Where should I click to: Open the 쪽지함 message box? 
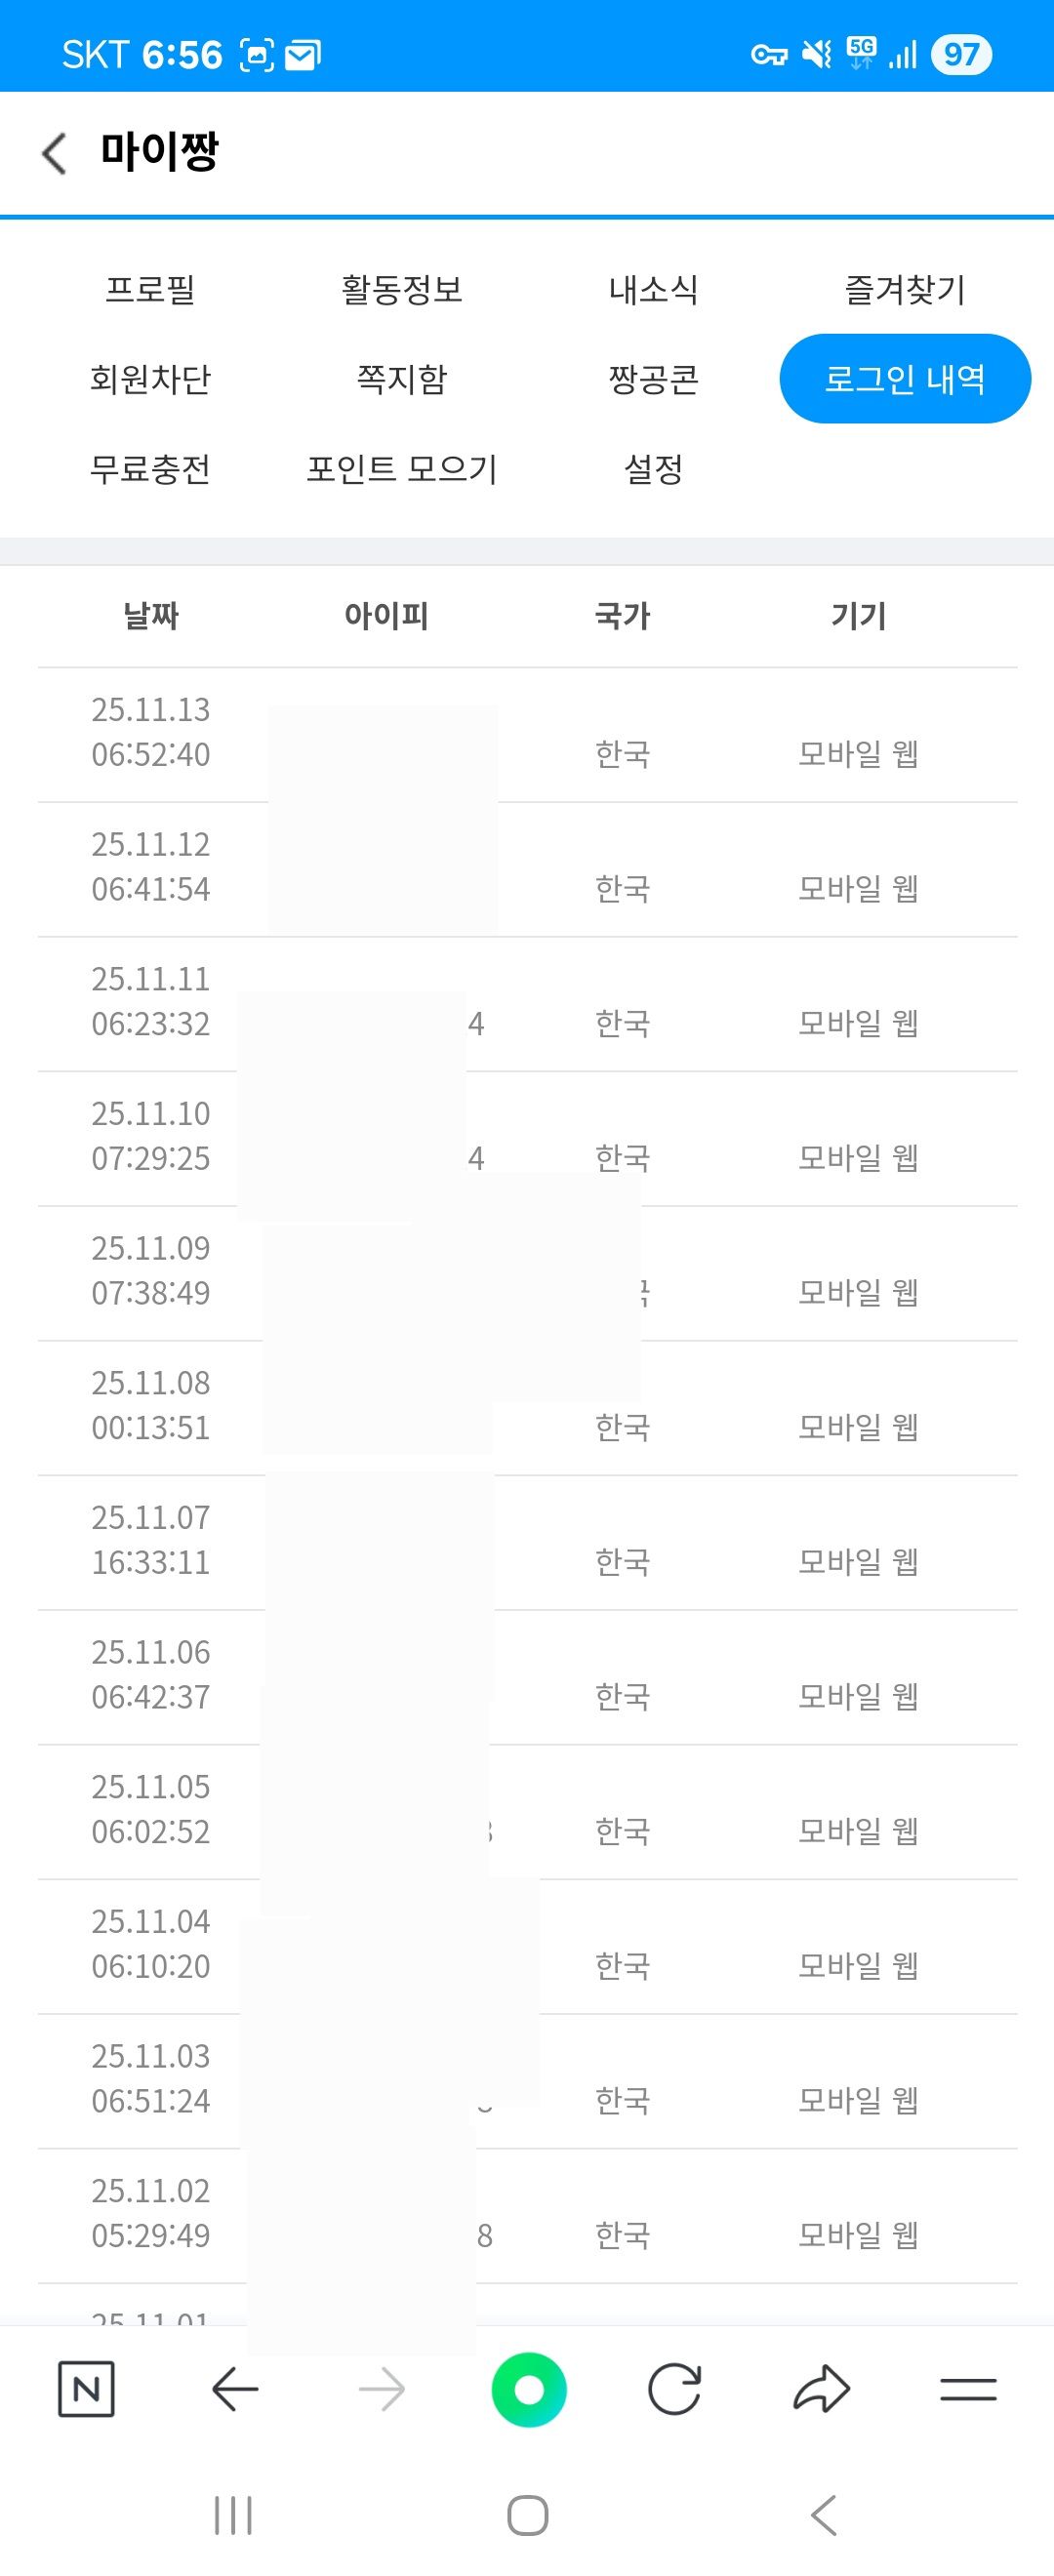(402, 379)
